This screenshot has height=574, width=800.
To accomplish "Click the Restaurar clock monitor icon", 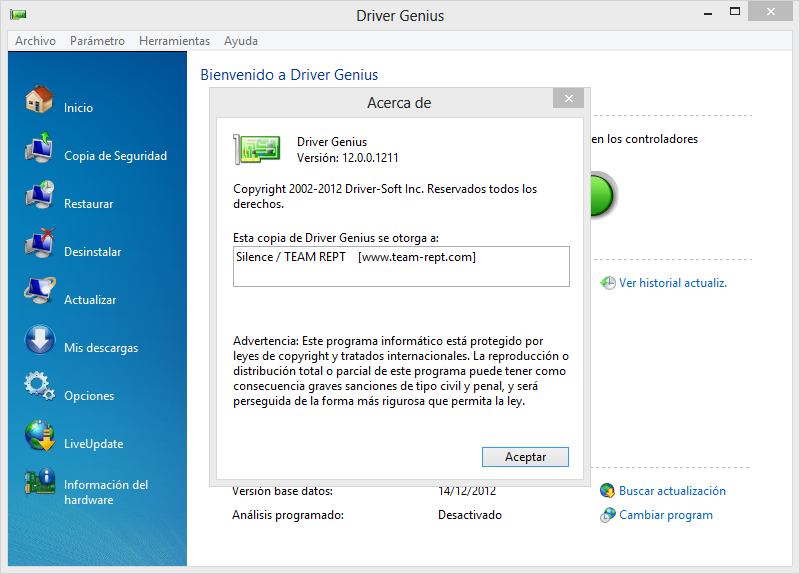I will [39, 195].
